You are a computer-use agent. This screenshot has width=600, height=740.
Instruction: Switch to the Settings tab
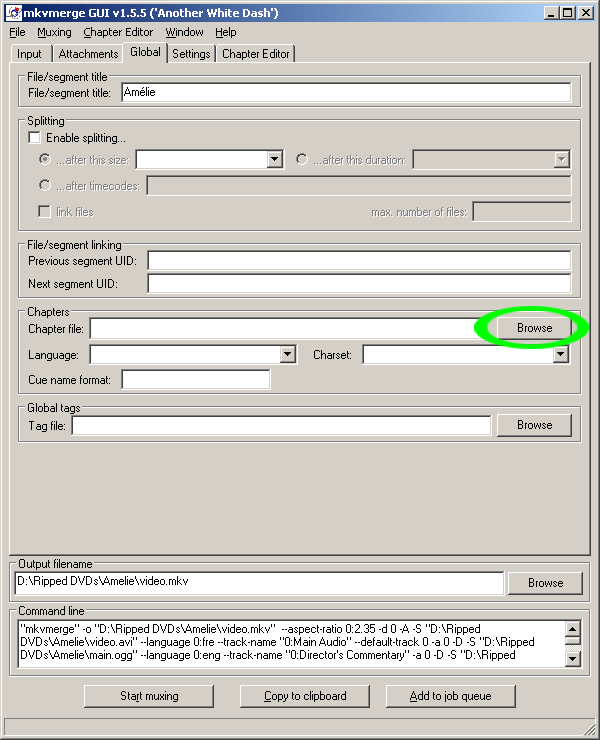click(x=191, y=54)
